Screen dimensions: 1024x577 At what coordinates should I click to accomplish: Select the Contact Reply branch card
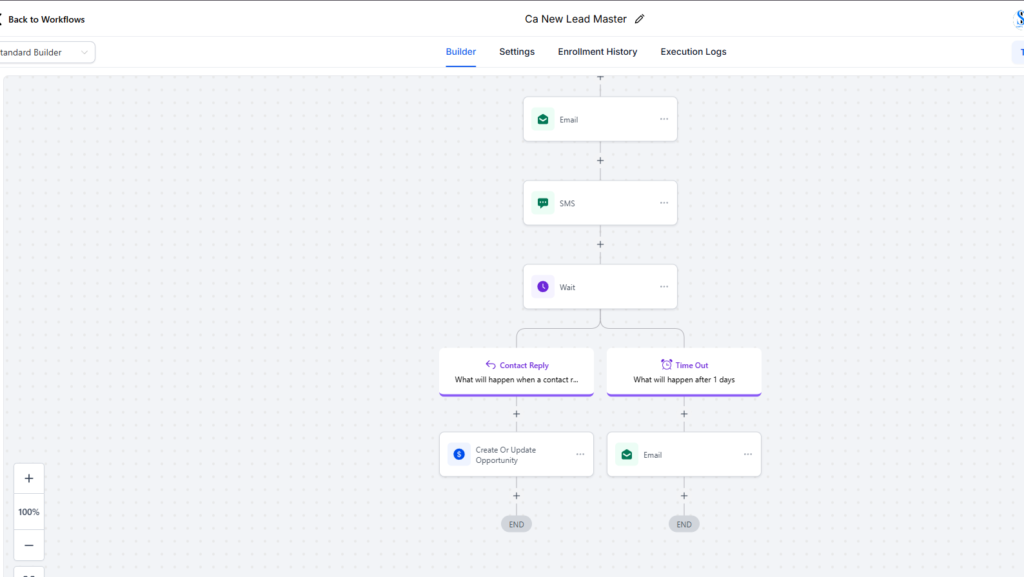coord(516,372)
